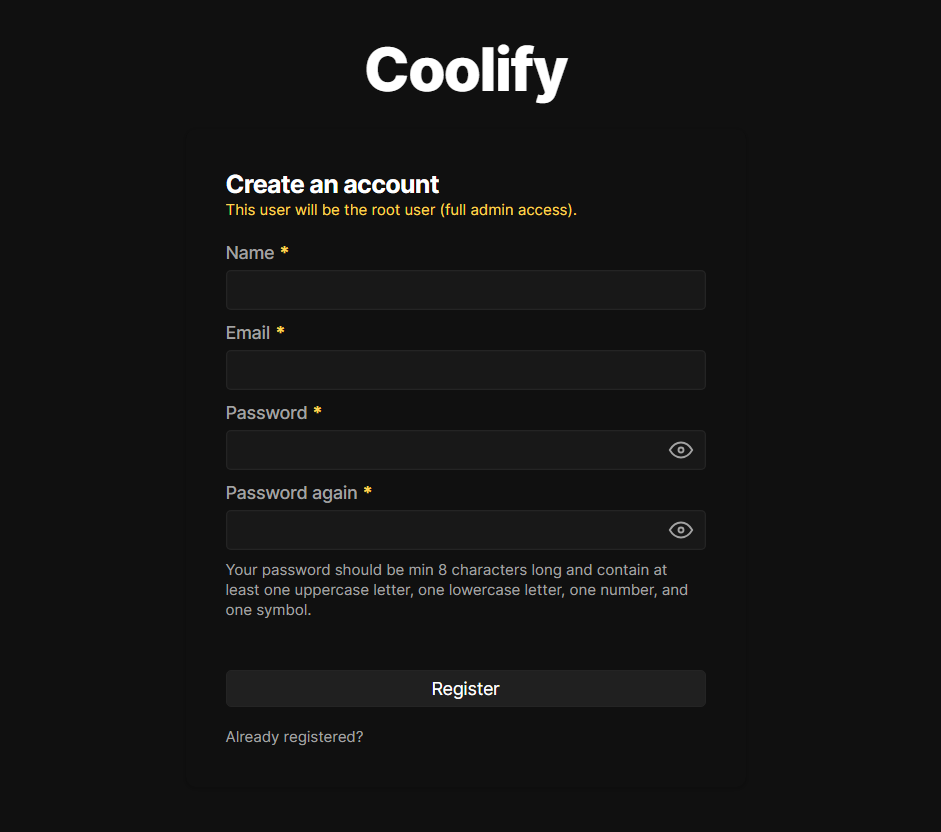941x832 pixels.
Task: Click the Email field label
Action: pyautogui.click(x=248, y=333)
